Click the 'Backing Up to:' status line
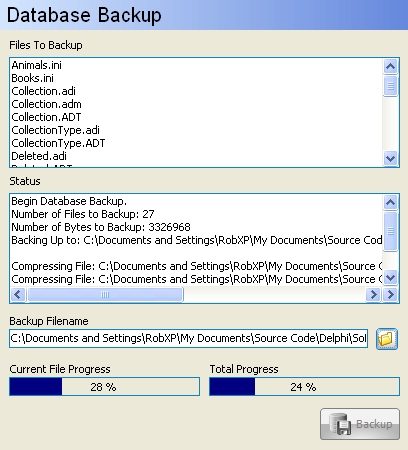 [197, 240]
